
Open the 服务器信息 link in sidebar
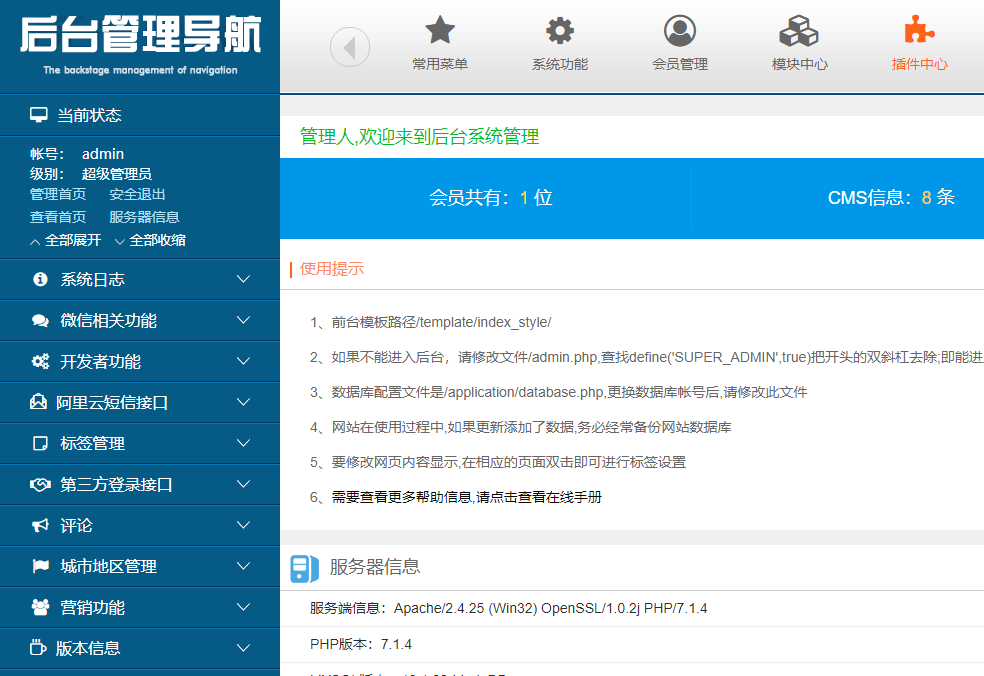tap(144, 217)
